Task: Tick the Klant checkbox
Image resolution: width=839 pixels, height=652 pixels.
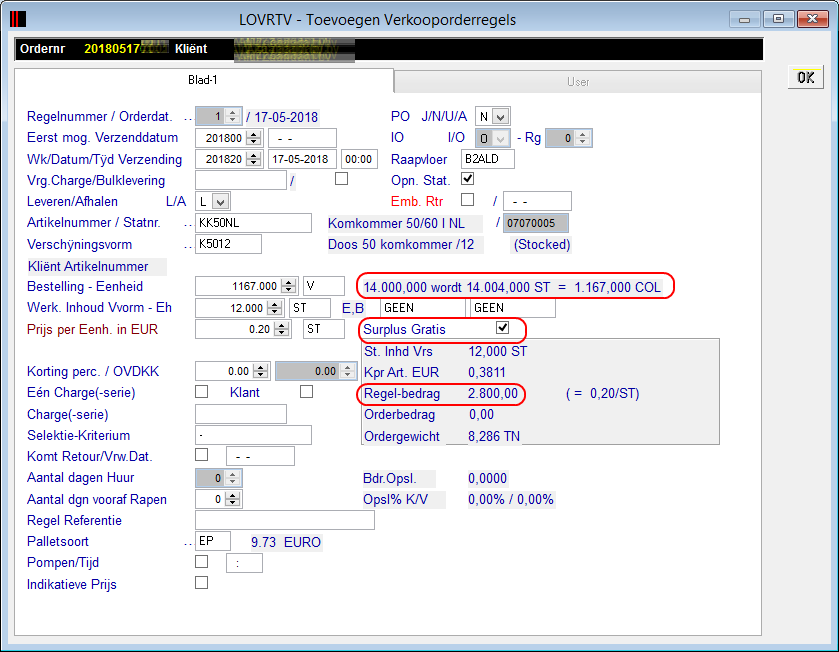Action: point(307,392)
